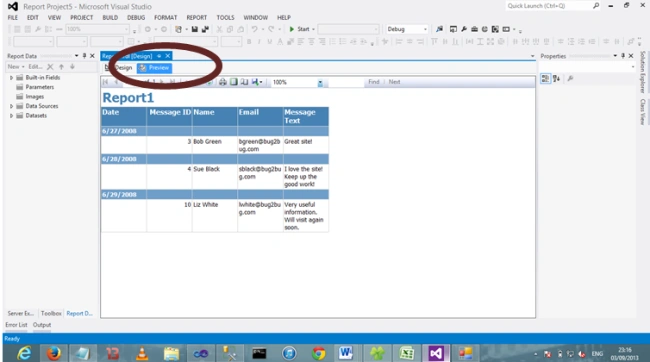
Task: Click the Cut scissors icon
Action: 219,29
